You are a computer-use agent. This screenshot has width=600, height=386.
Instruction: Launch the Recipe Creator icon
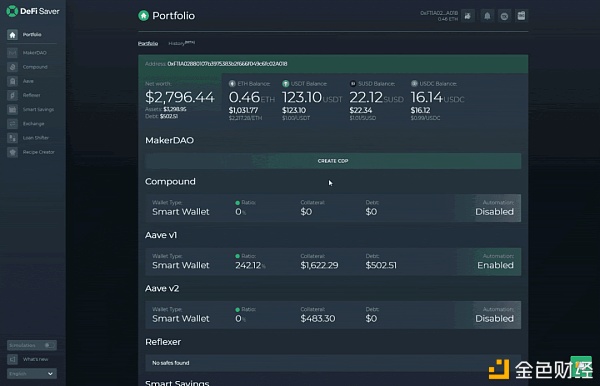pyautogui.click(x=12, y=152)
